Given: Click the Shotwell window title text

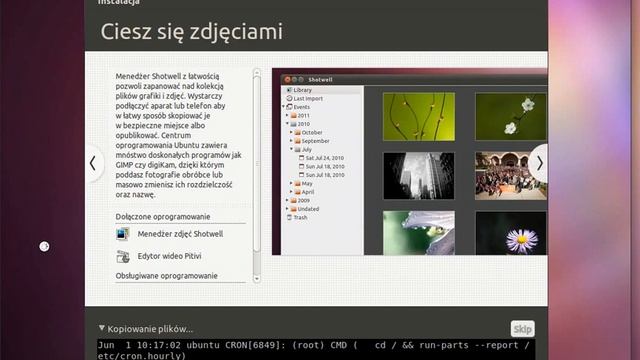Looking at the screenshot, I should pyautogui.click(x=320, y=80).
